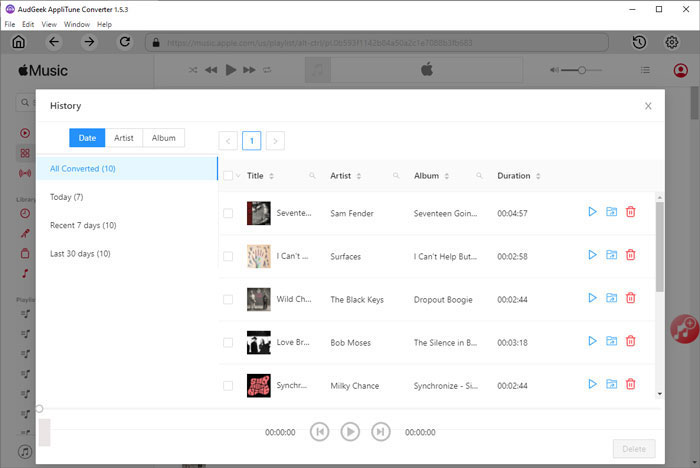
Task: Go forward with the right arrow button
Action: click(x=89, y=42)
